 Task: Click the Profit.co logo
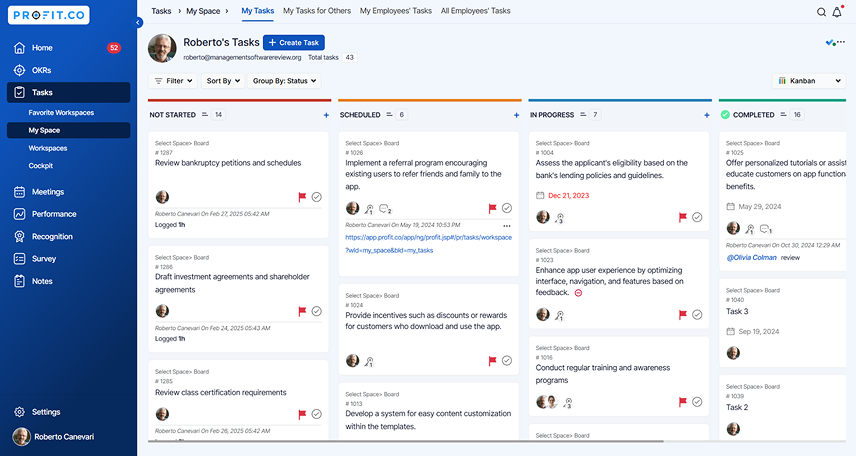(49, 15)
